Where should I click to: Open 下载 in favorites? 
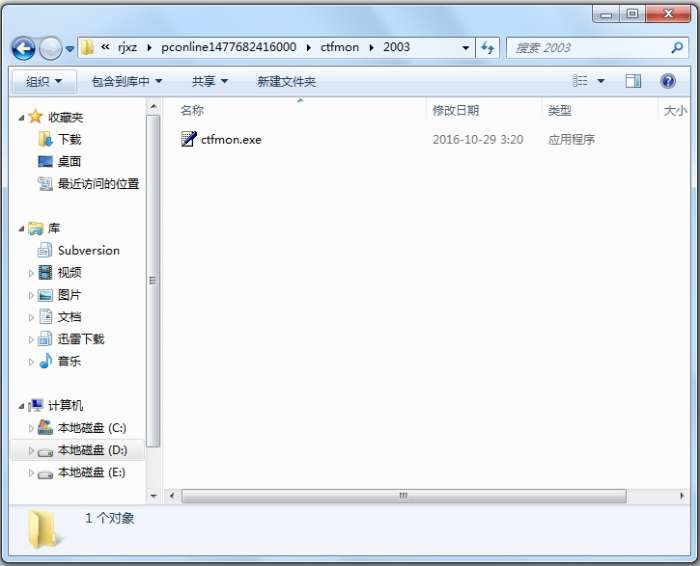click(x=69, y=139)
